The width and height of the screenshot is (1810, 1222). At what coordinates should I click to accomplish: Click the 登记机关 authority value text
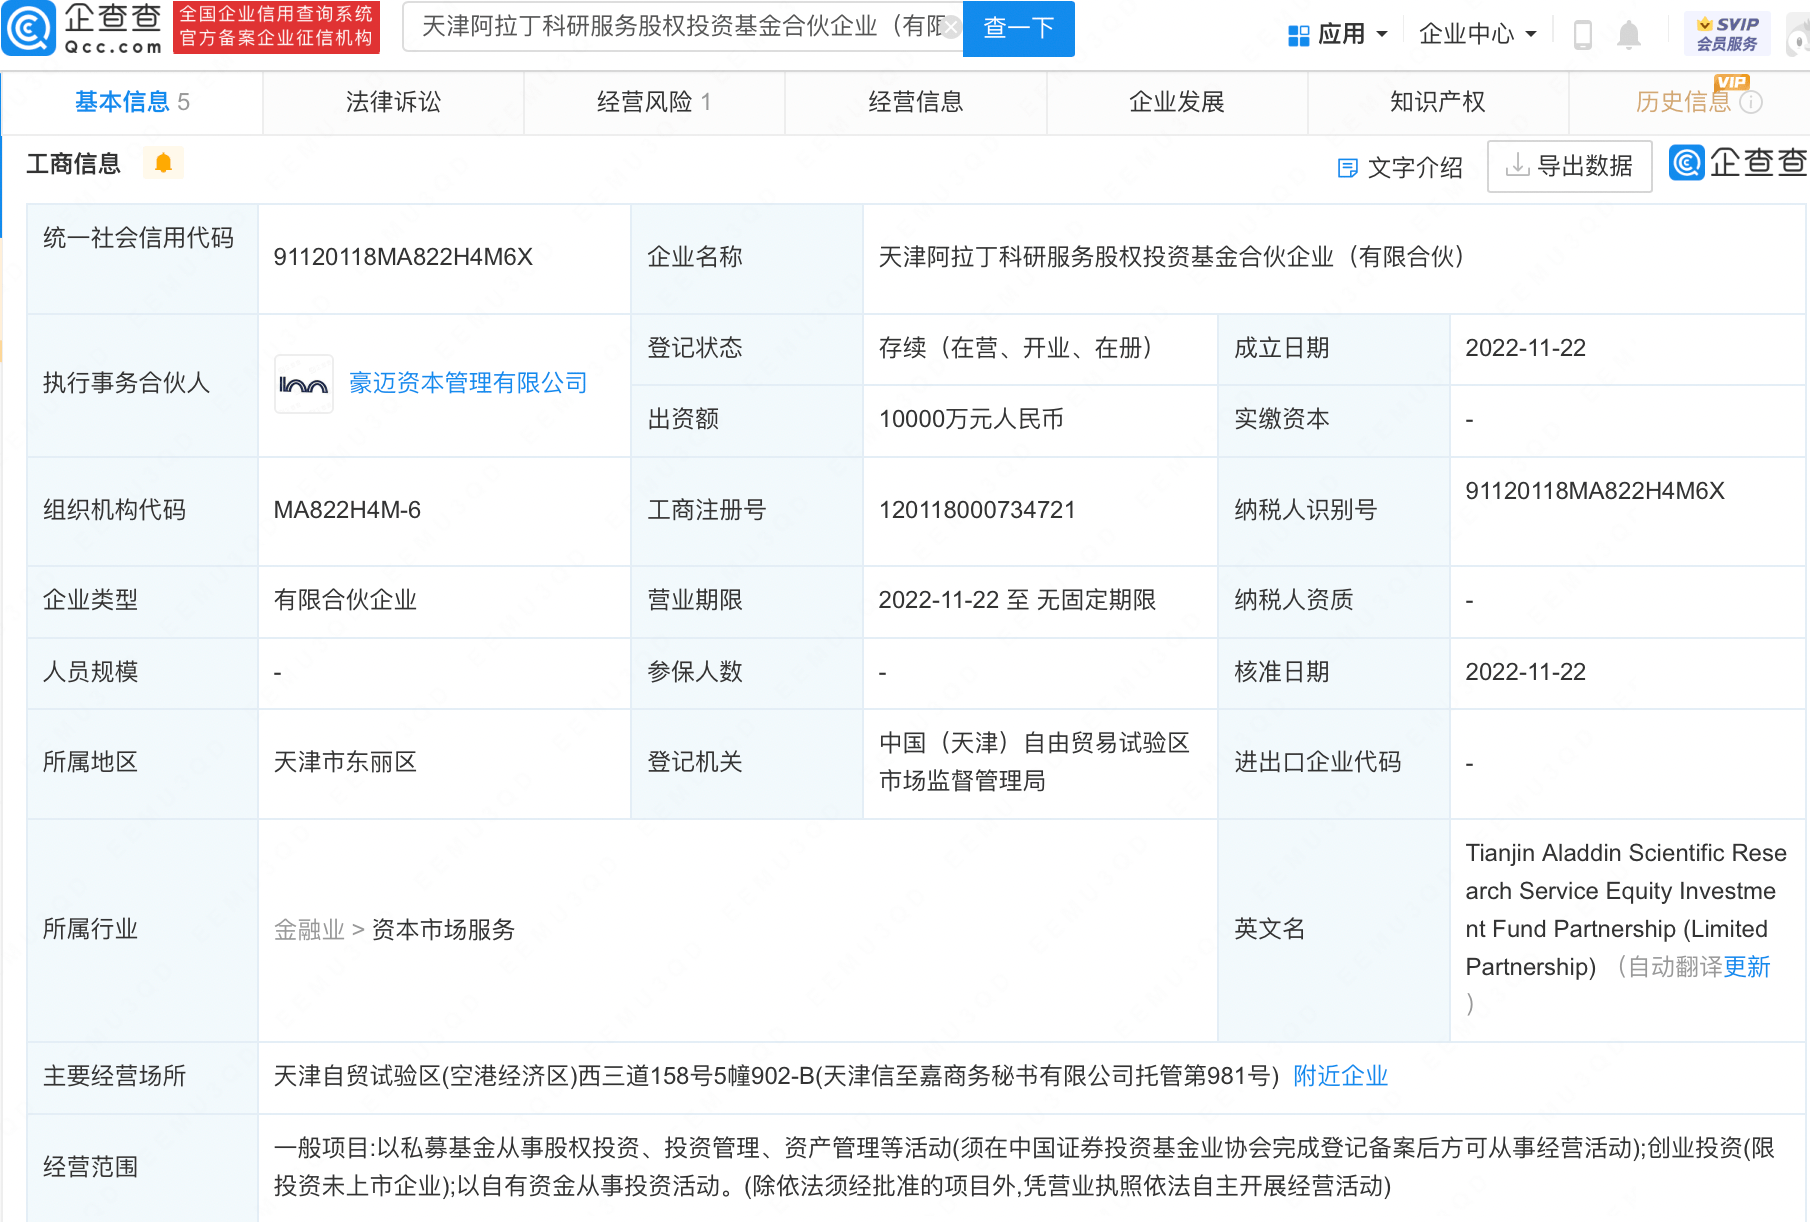(x=1034, y=762)
